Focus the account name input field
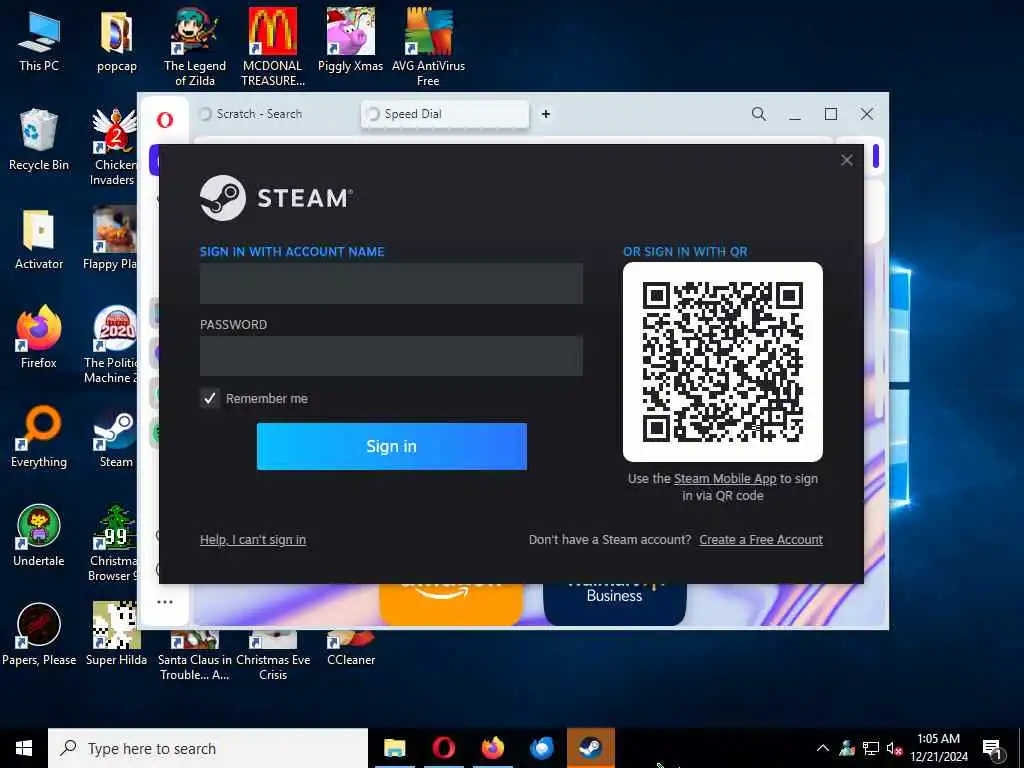 391,283
